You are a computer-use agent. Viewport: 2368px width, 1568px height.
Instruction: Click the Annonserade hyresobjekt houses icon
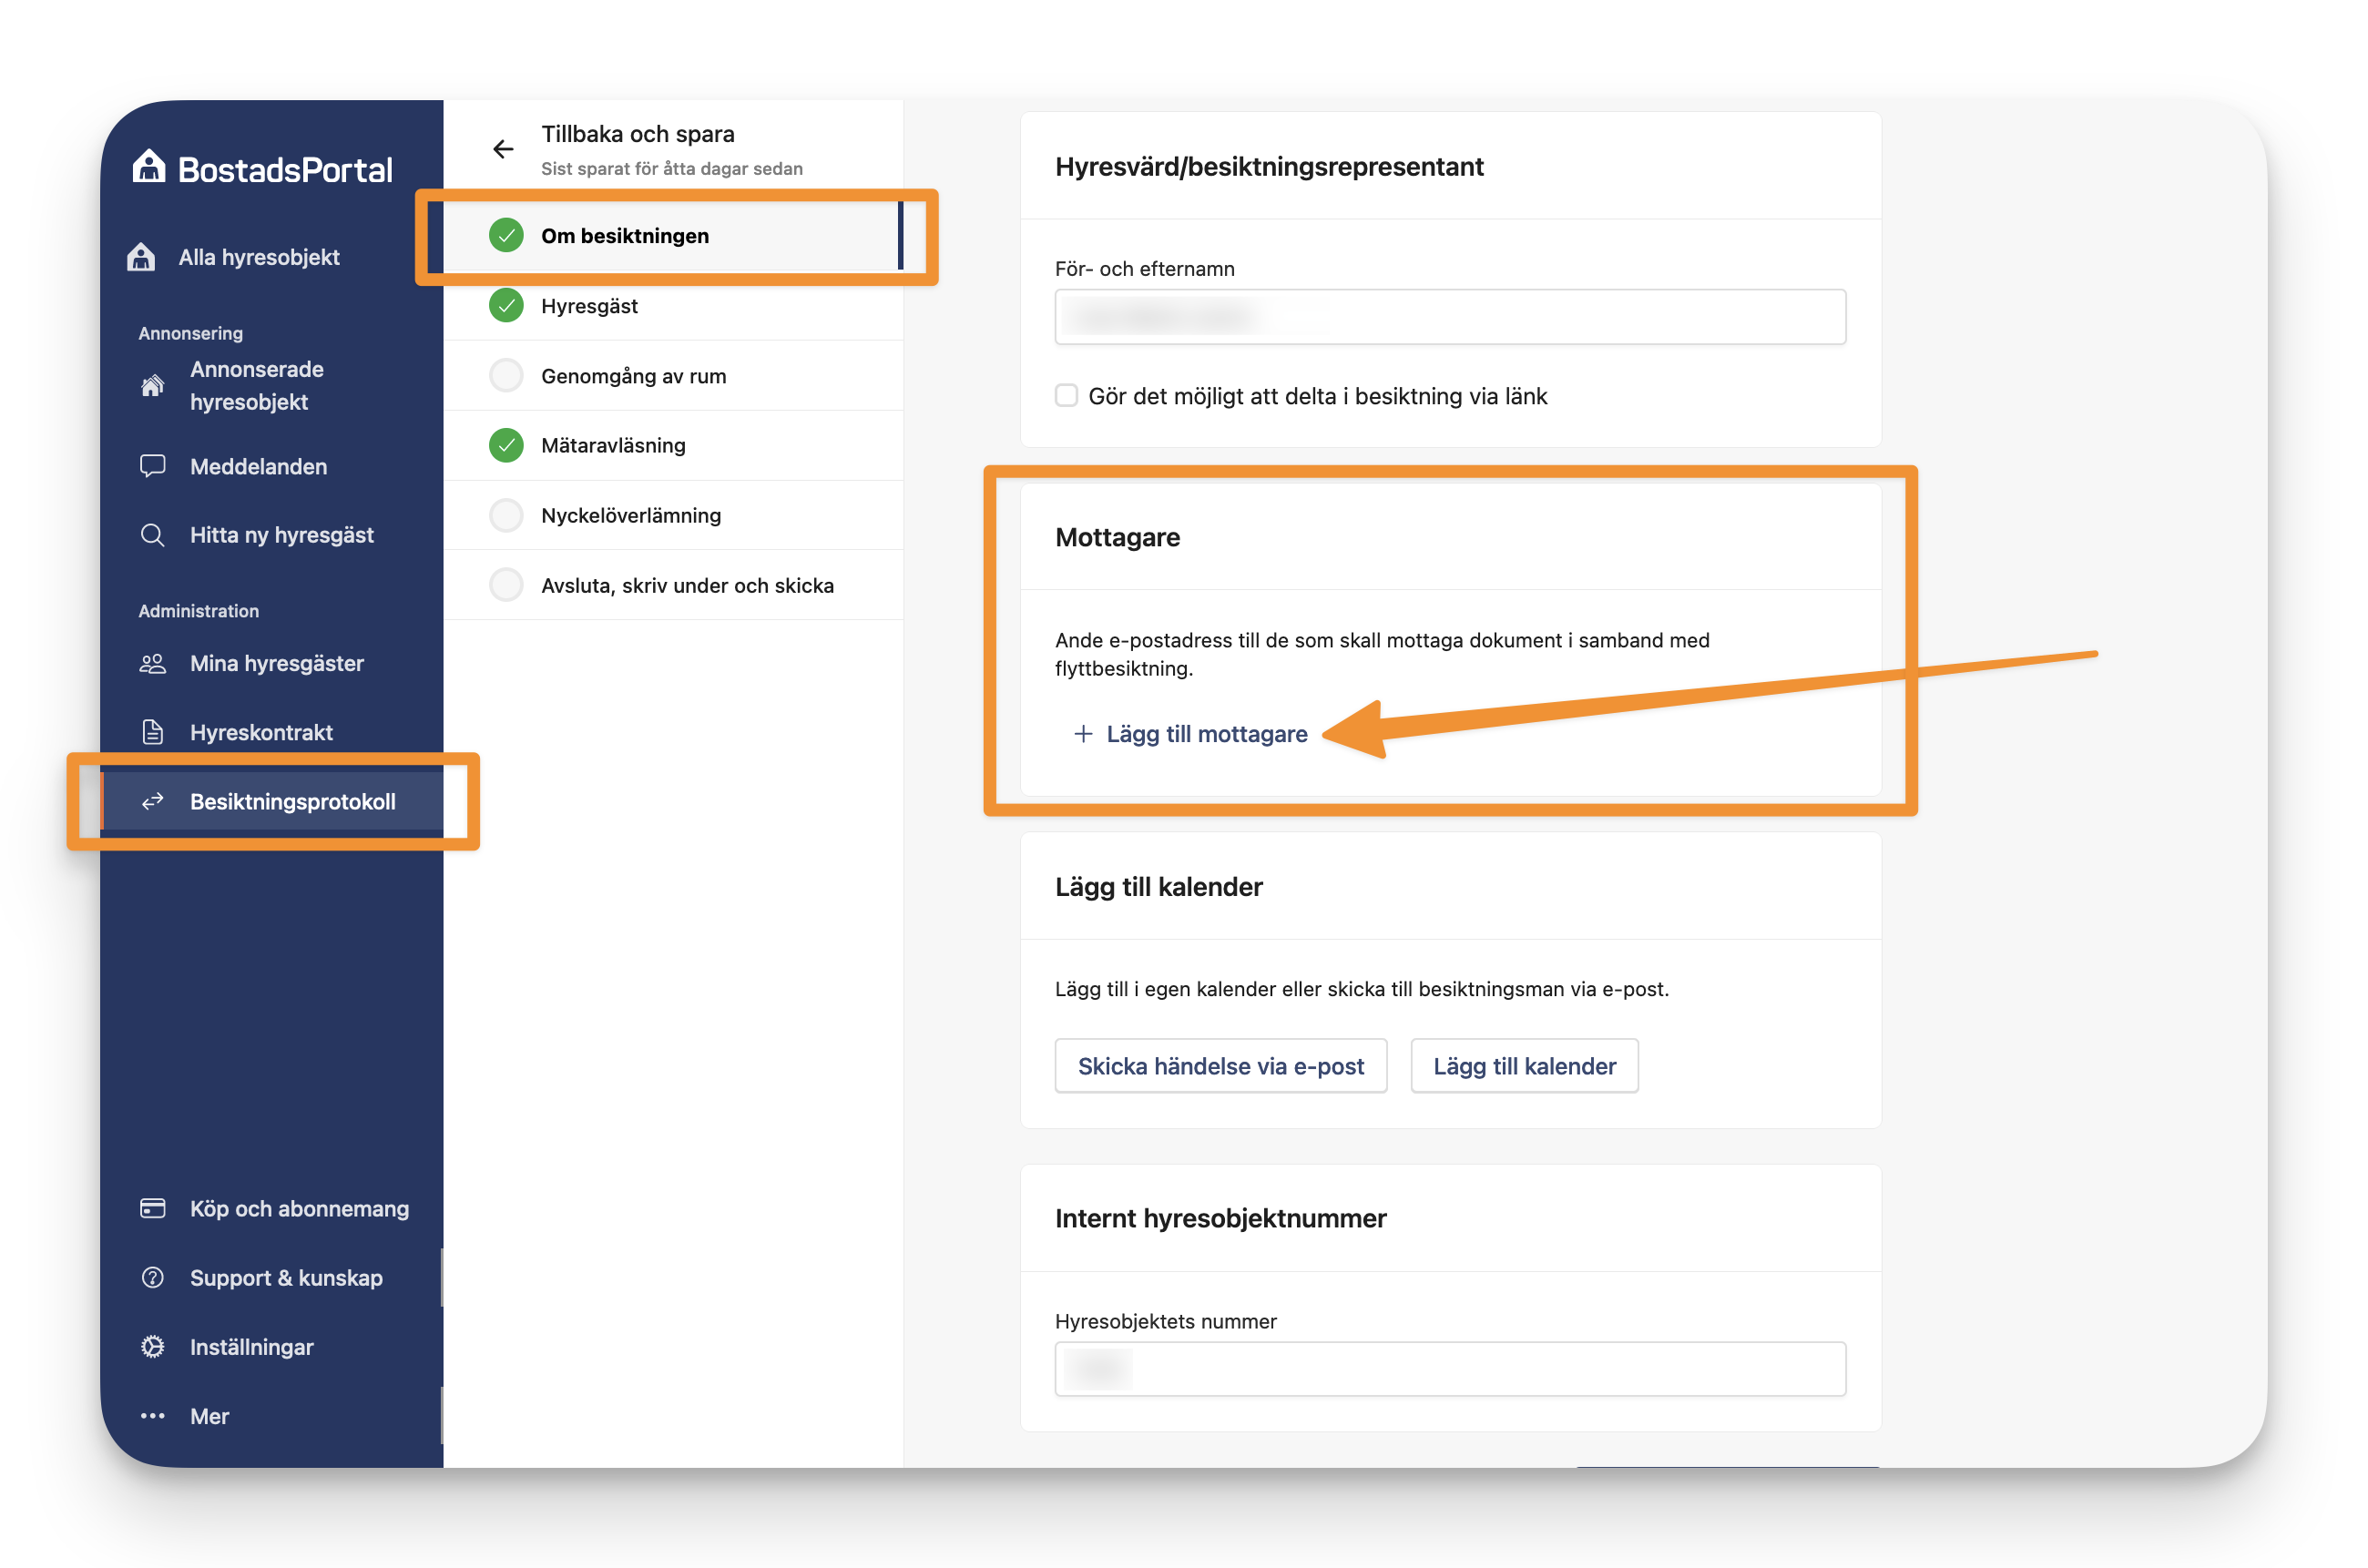[x=152, y=385]
